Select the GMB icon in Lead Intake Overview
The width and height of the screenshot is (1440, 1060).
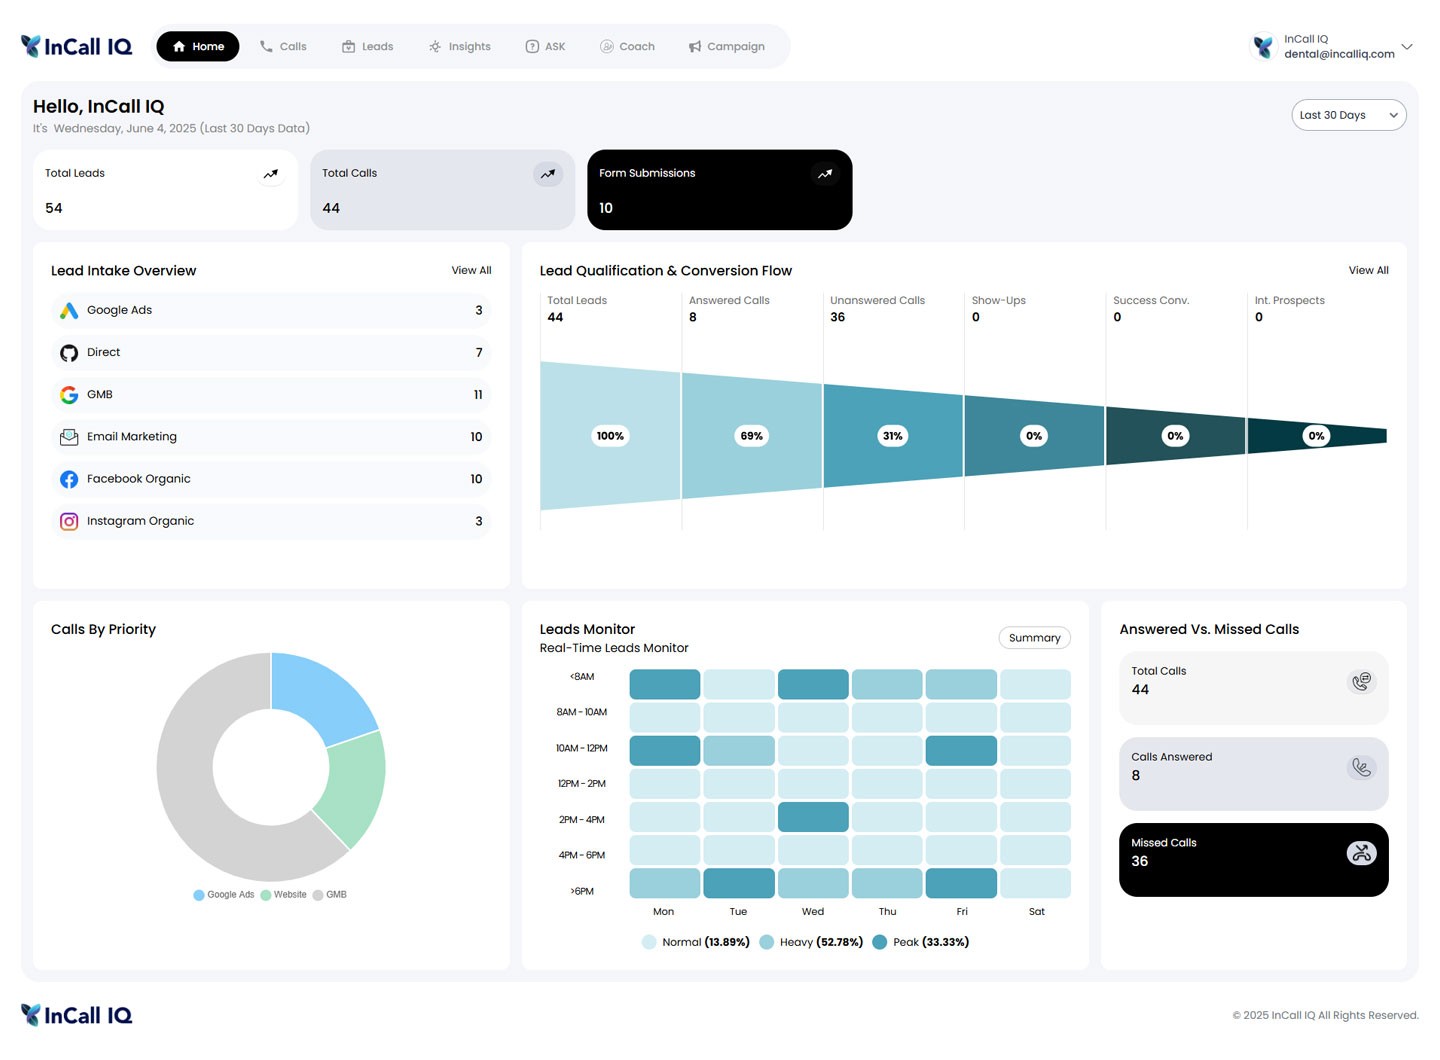click(68, 394)
